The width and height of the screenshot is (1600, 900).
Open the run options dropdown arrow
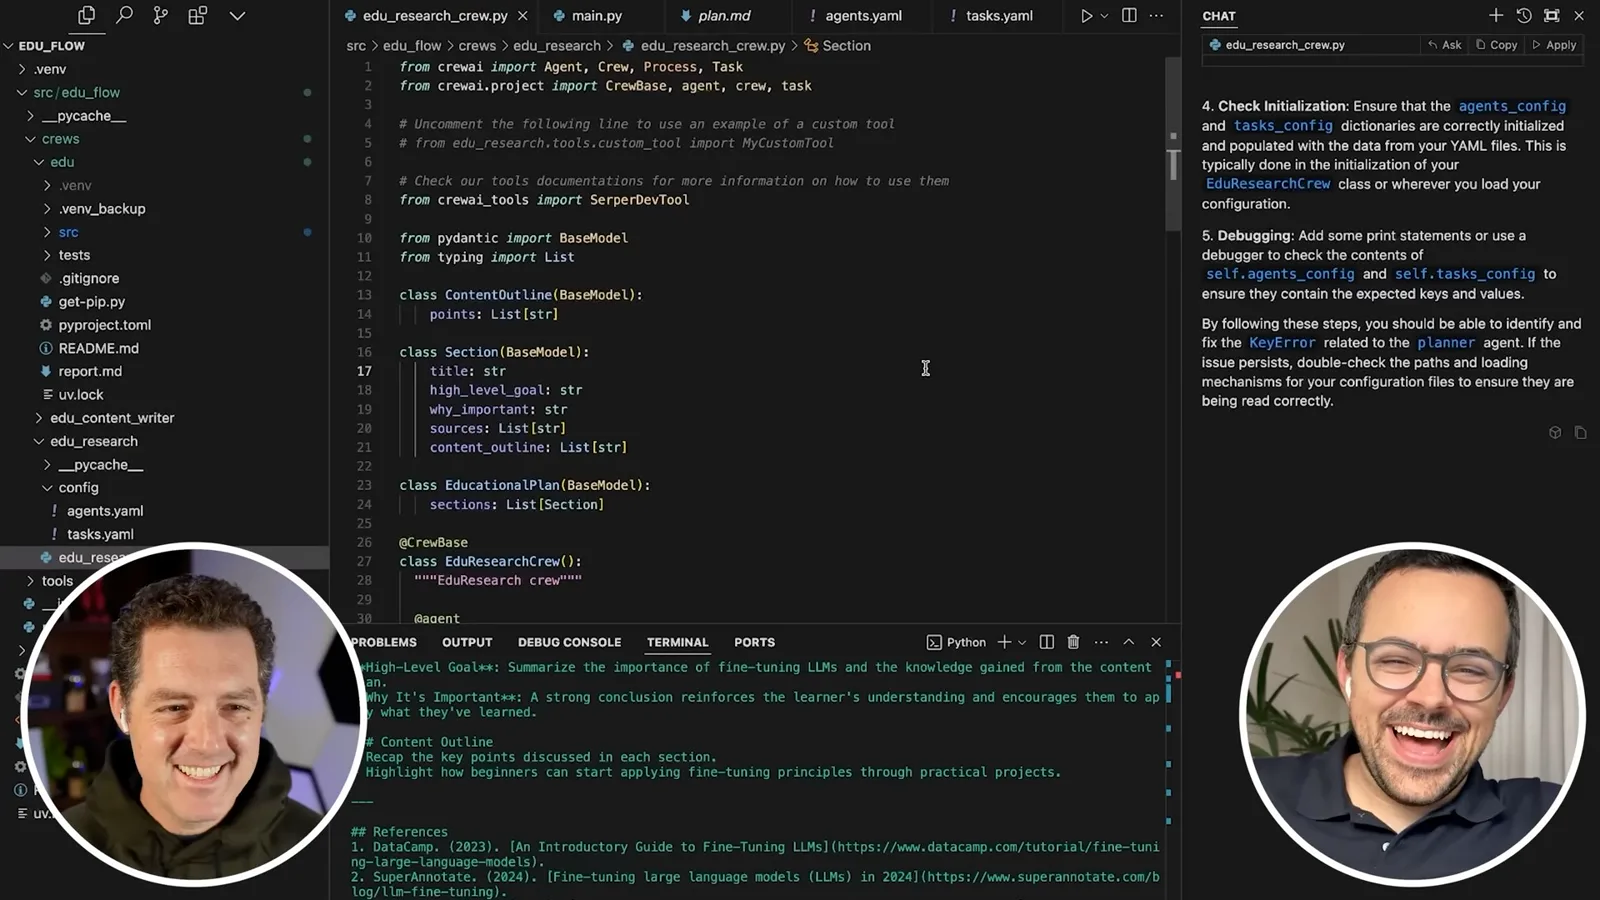point(1104,15)
